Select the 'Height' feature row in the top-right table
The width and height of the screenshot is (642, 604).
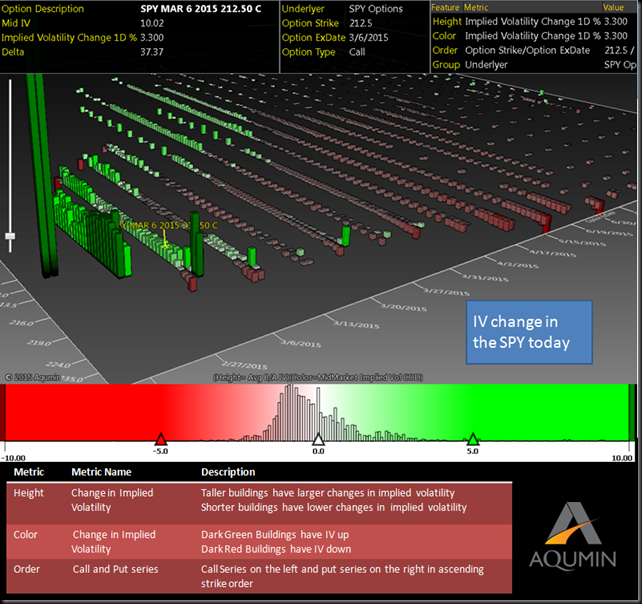(533, 21)
